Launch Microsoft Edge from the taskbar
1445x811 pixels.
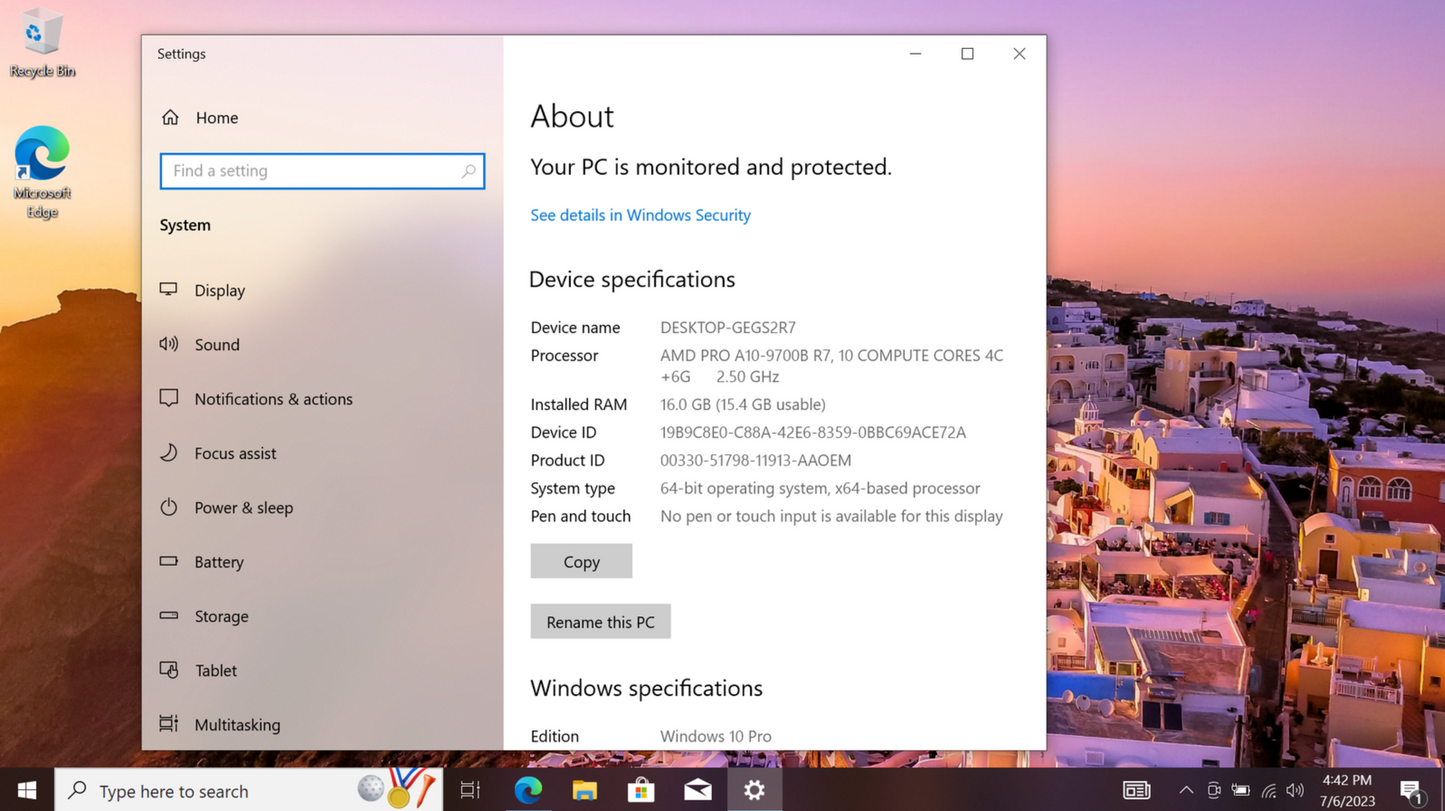(528, 789)
